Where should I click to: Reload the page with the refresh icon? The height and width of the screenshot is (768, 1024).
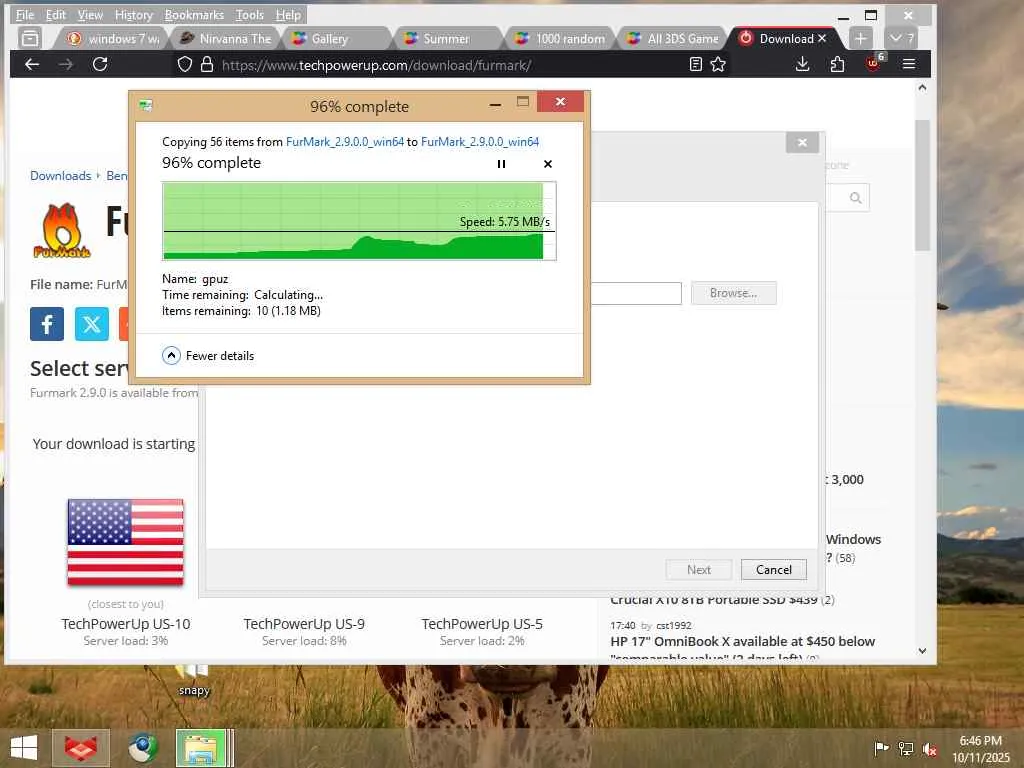coord(100,64)
